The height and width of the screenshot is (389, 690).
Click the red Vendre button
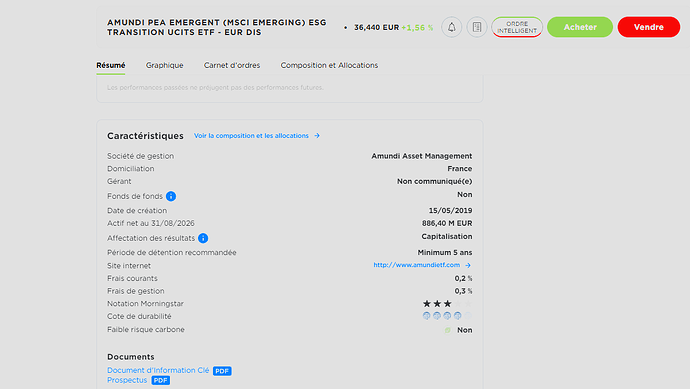pos(649,27)
